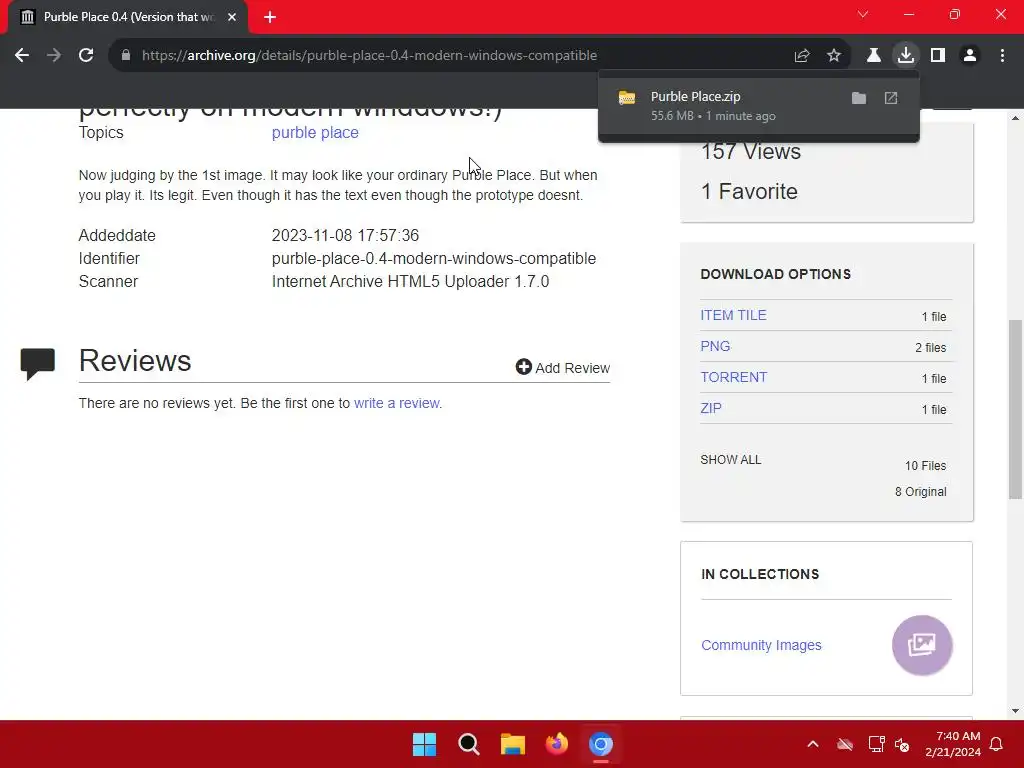The image size is (1024, 768).
Task: Open the notifications bell
Action: click(997, 744)
